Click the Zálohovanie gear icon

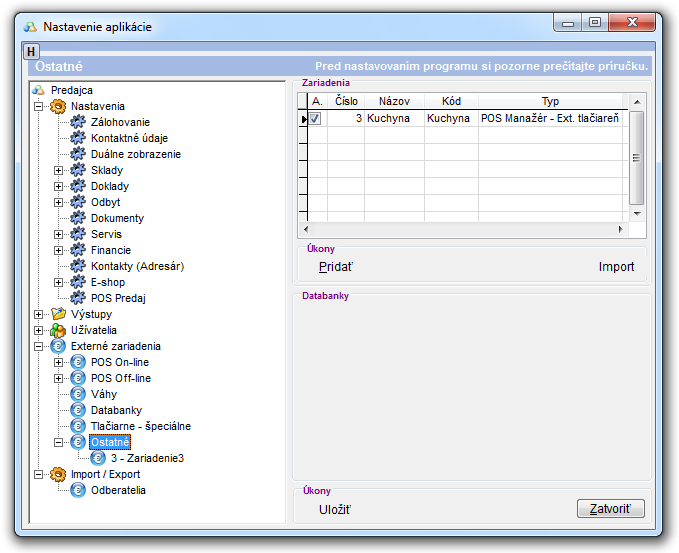pos(78,122)
